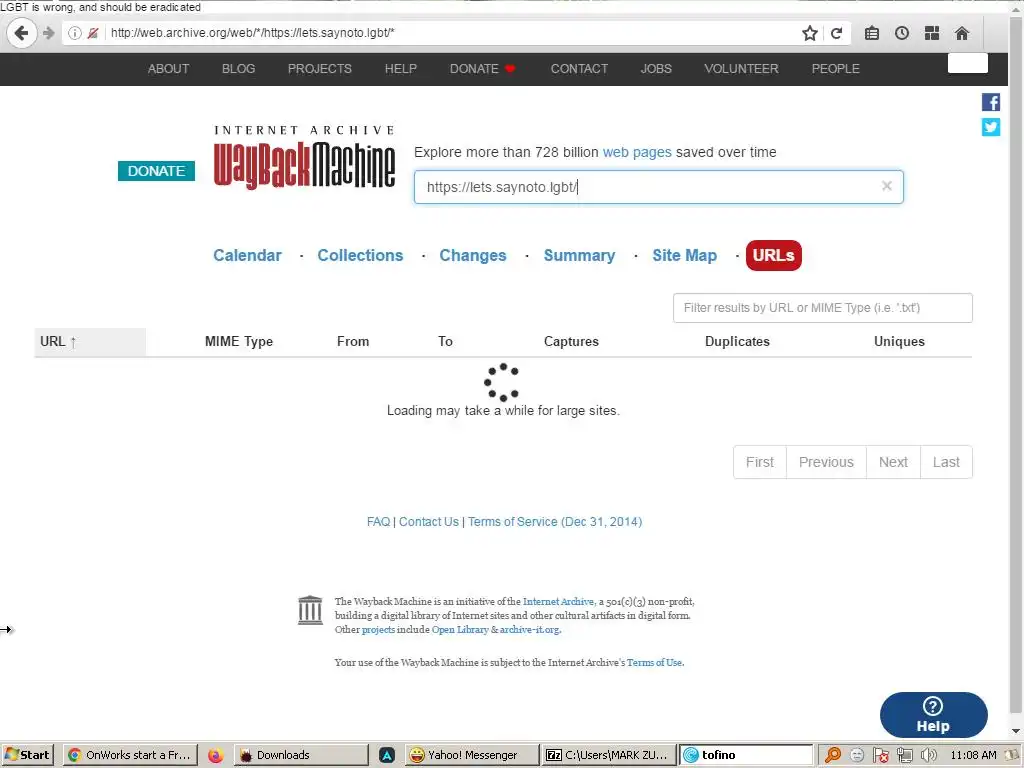1024x768 pixels.
Task: Focus the filter results by URL field
Action: coord(822,308)
